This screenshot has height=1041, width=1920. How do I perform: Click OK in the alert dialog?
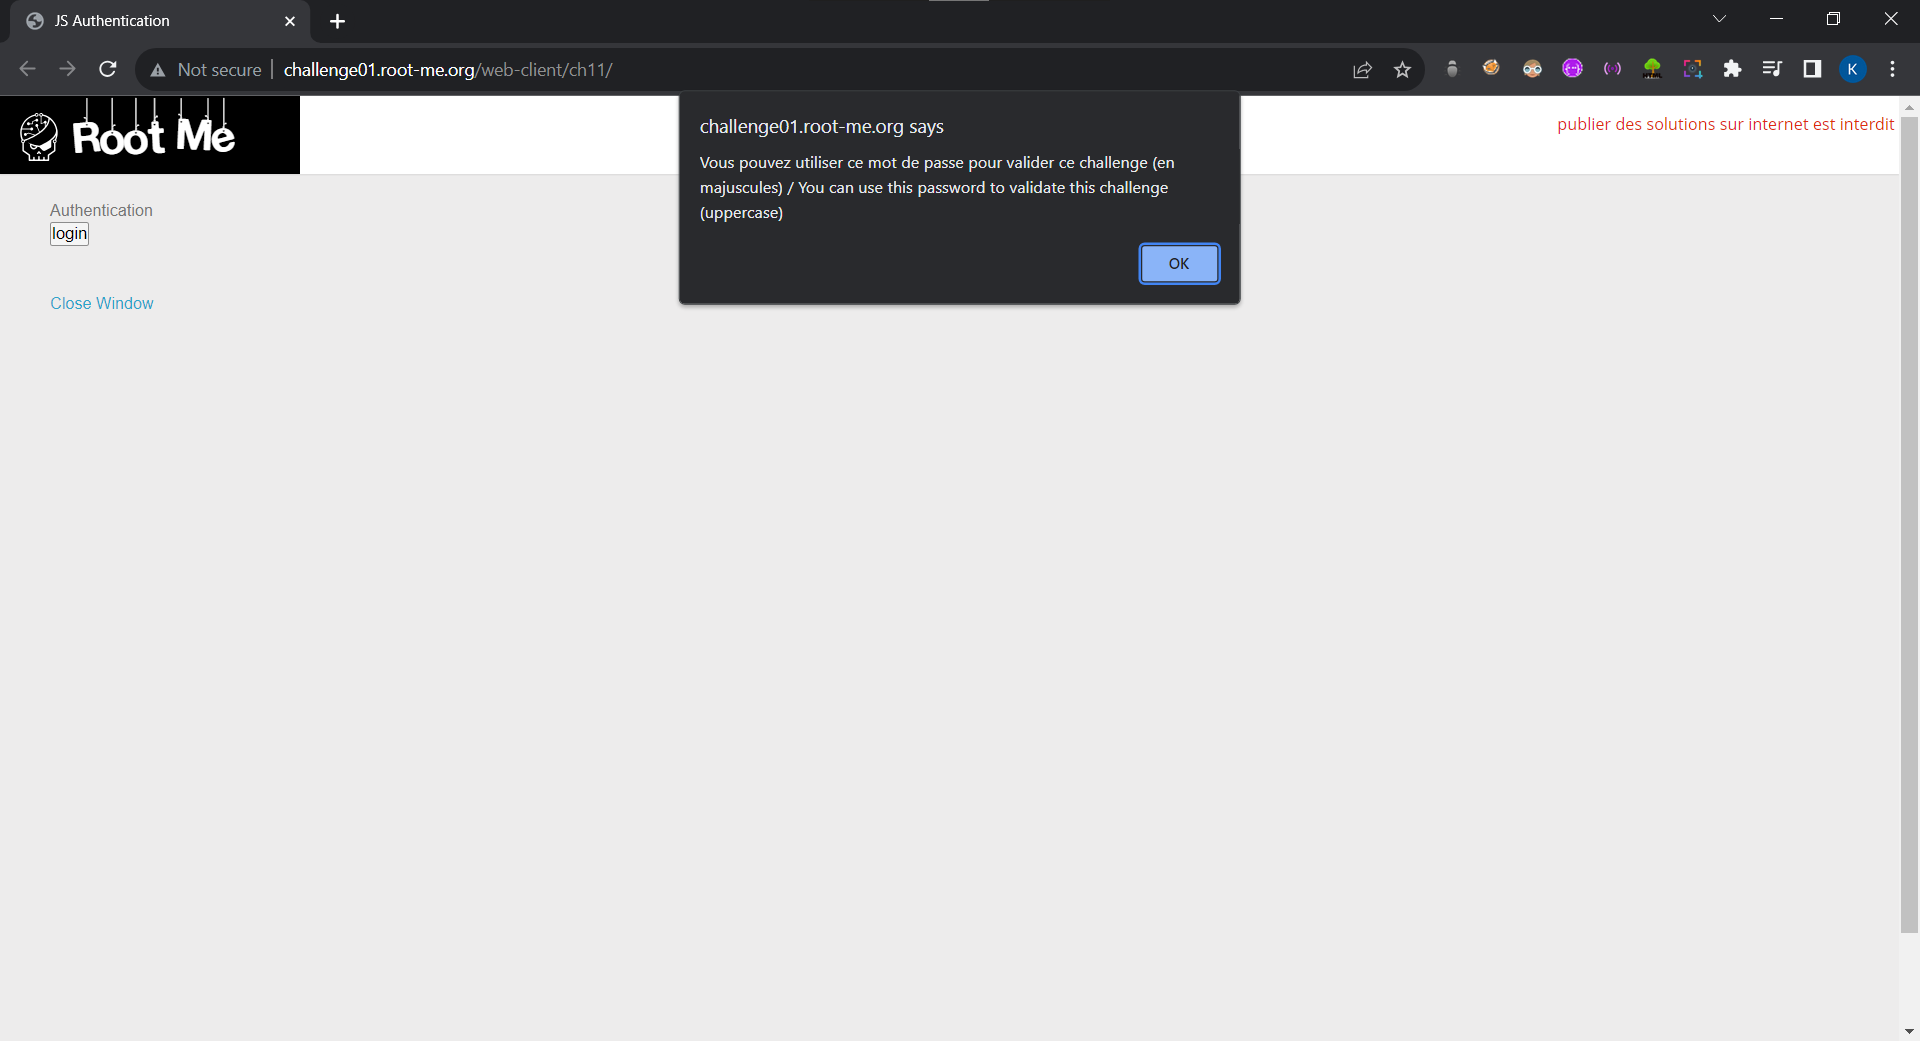coord(1179,264)
